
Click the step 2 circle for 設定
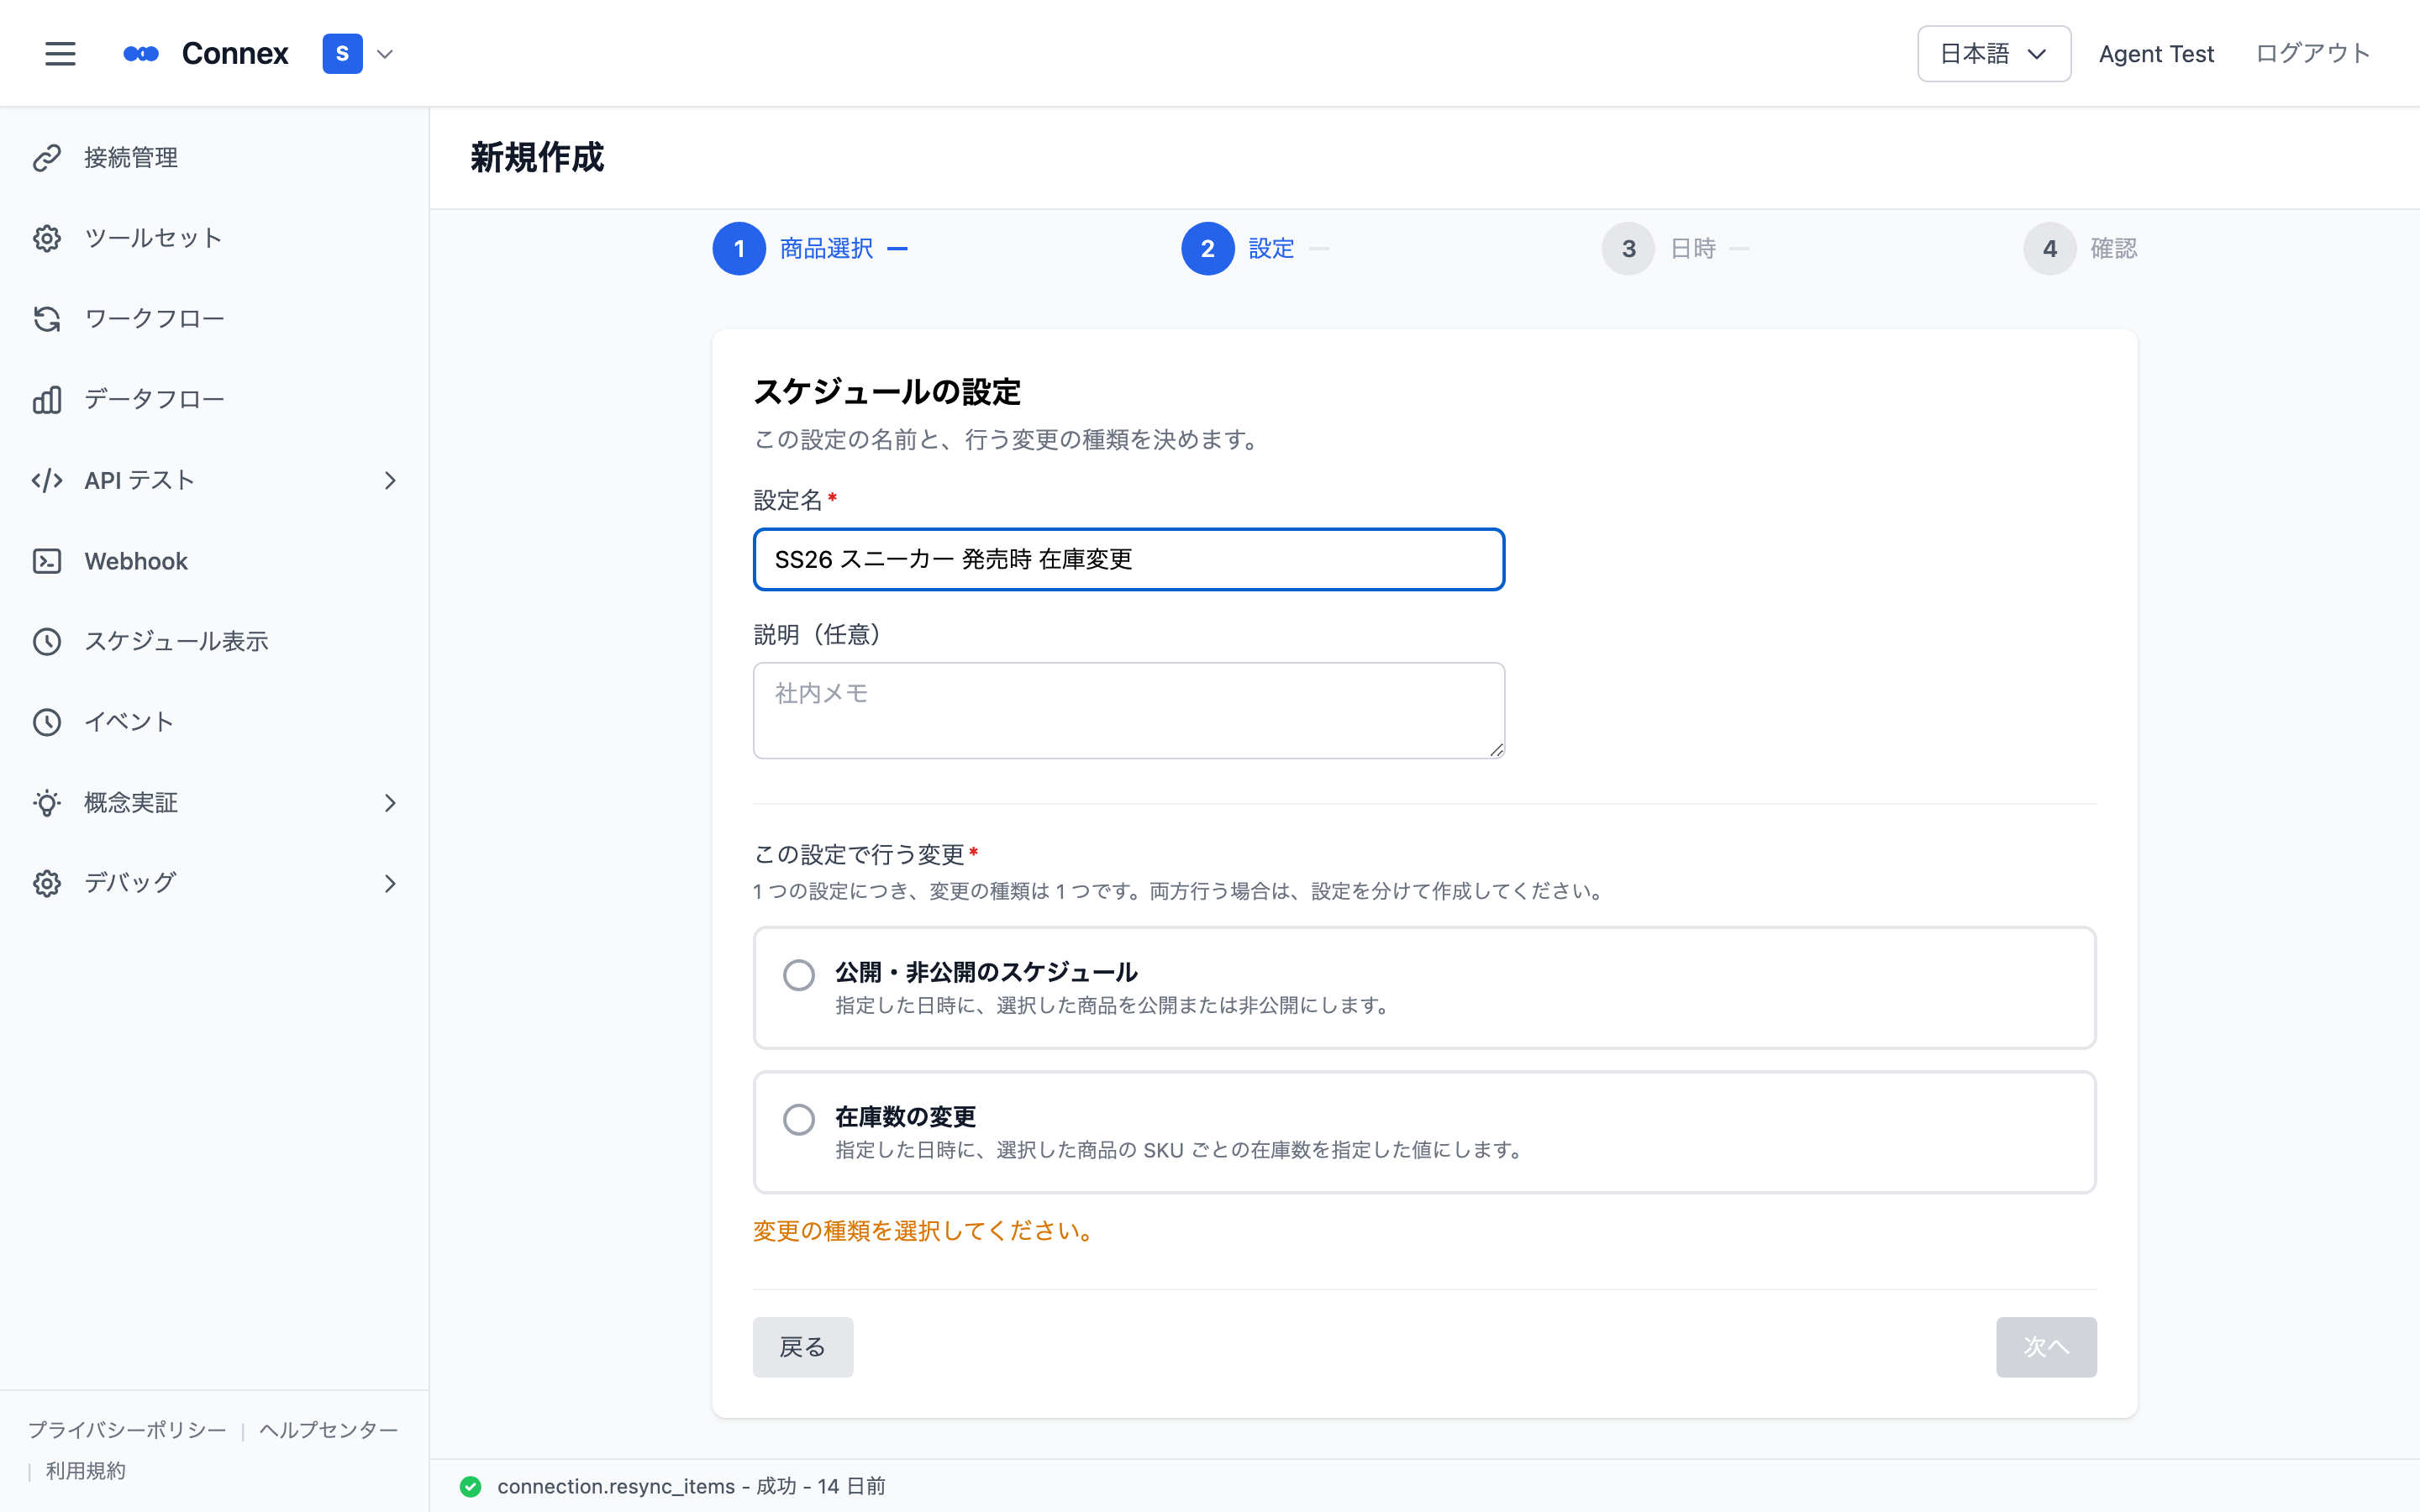1208,248
